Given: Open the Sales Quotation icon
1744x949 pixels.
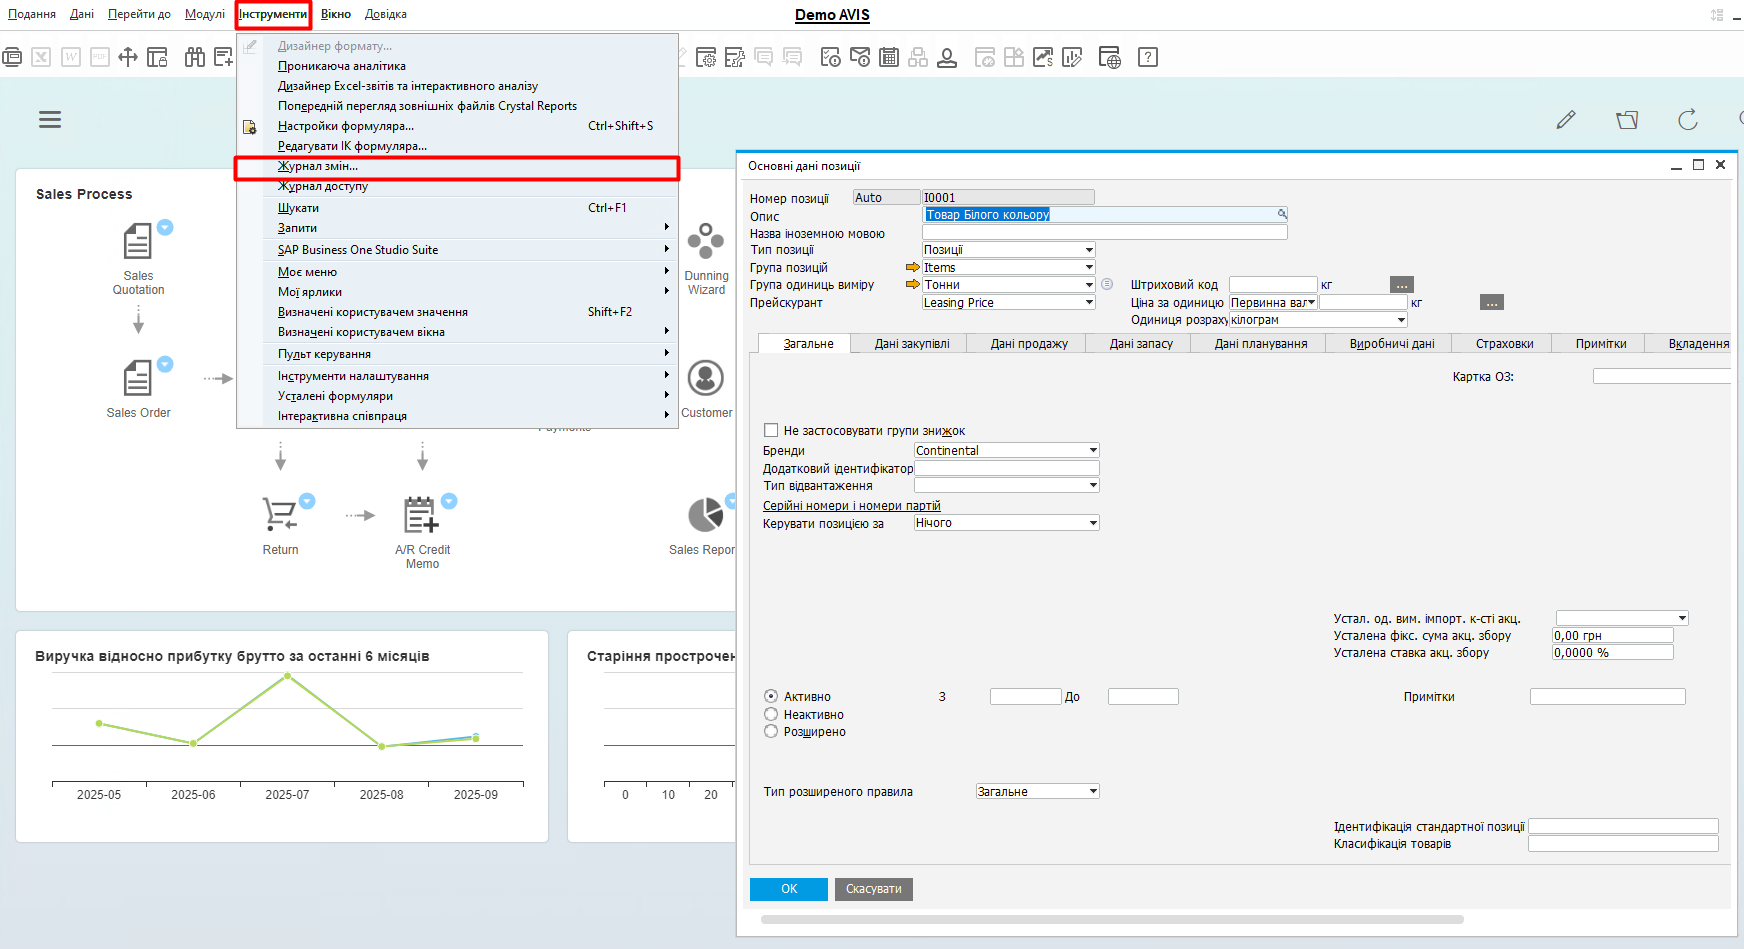Looking at the screenshot, I should click(138, 242).
